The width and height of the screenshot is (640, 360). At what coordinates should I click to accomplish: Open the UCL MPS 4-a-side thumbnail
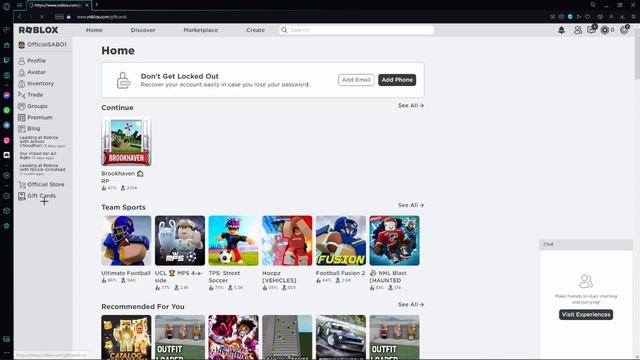(x=180, y=241)
